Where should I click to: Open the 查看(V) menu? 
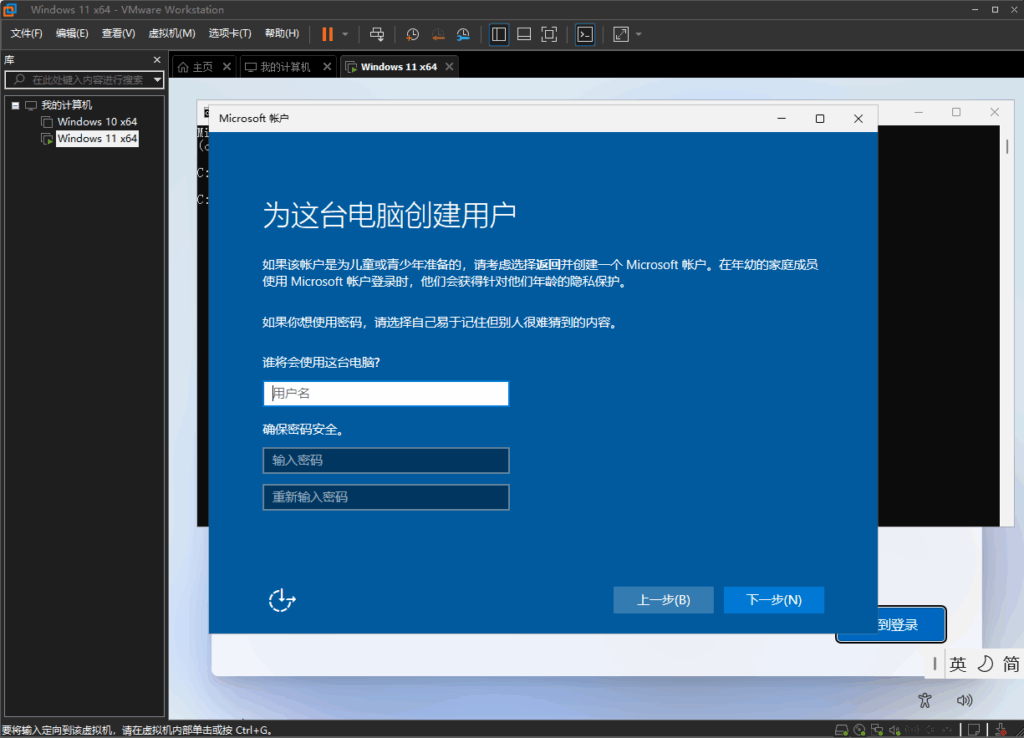click(x=118, y=33)
